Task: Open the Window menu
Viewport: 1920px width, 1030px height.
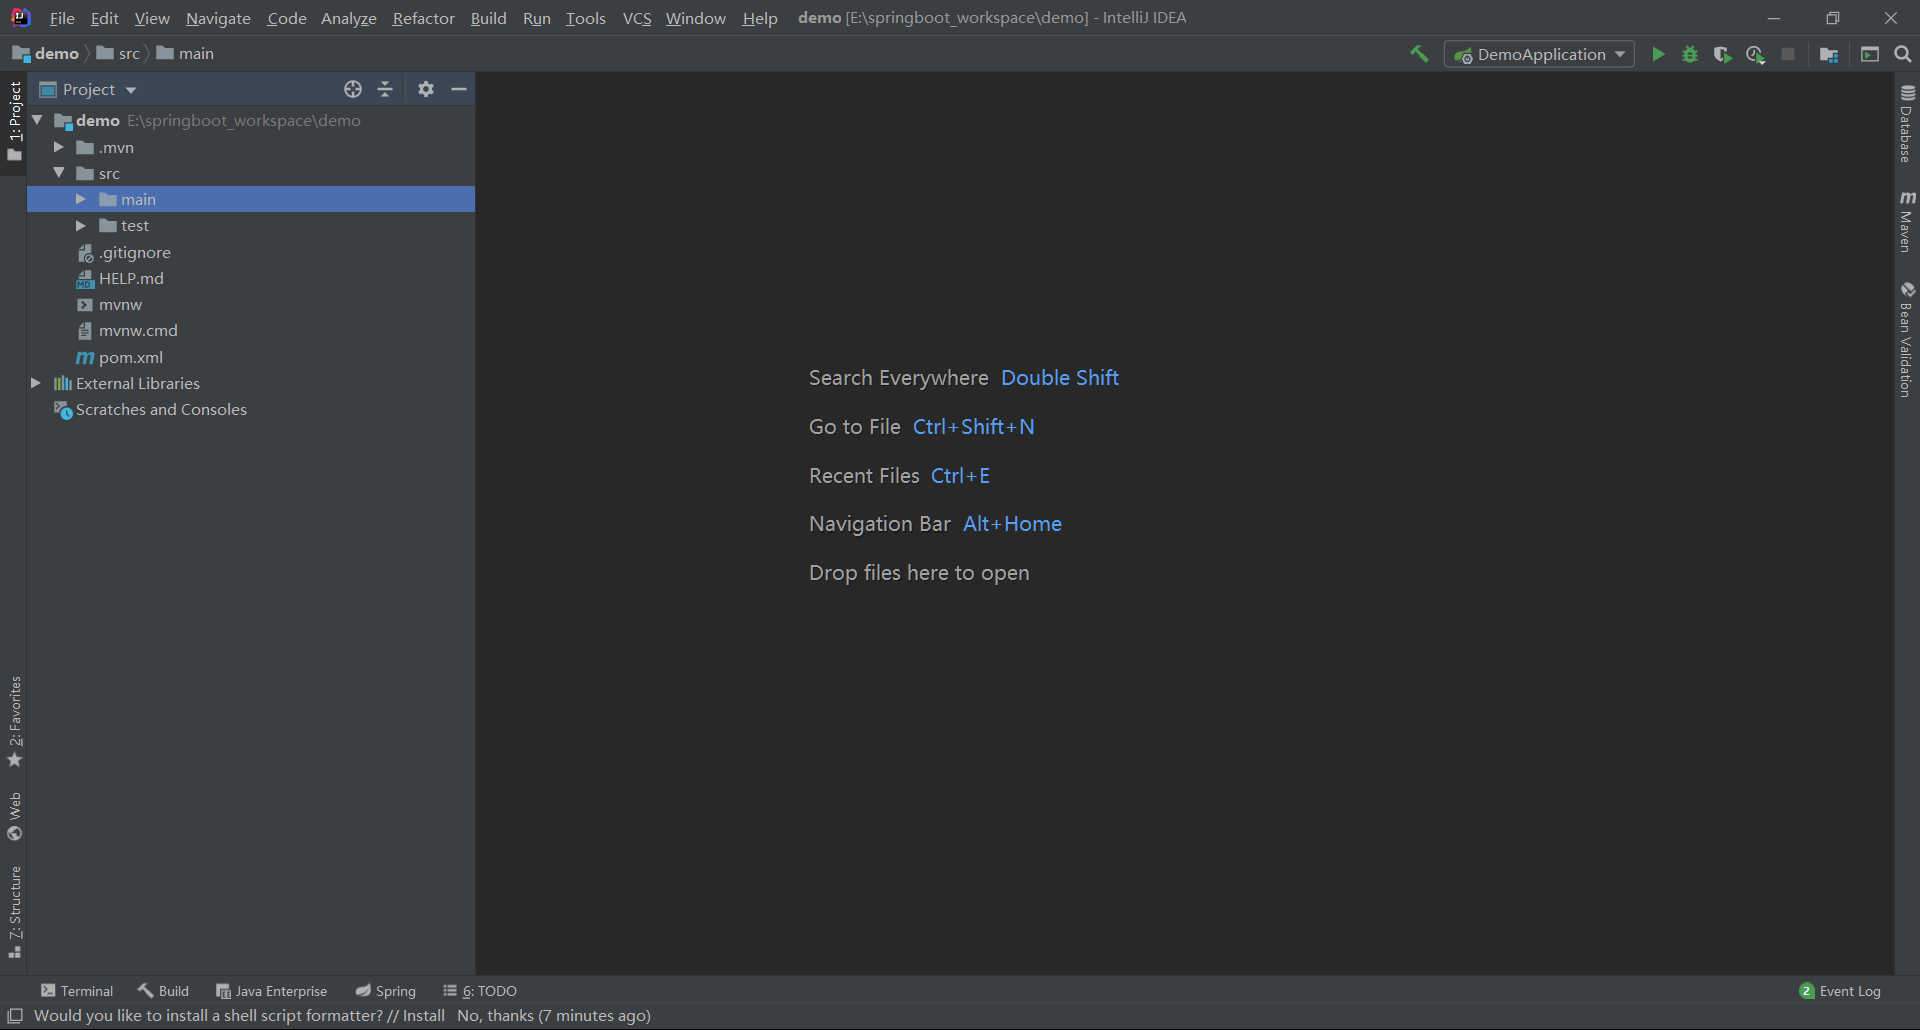Action: point(695,18)
